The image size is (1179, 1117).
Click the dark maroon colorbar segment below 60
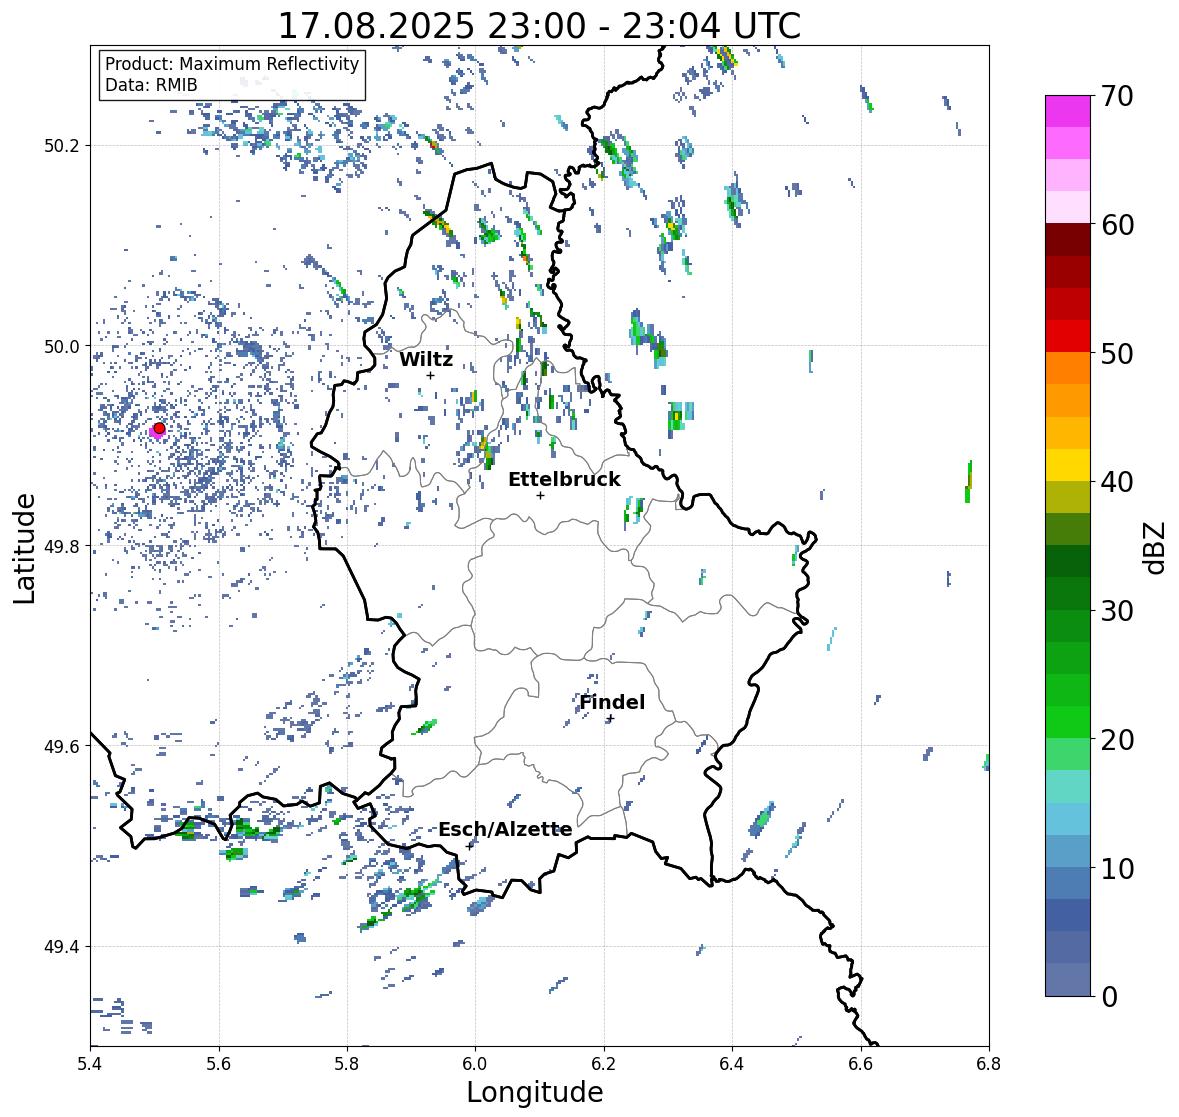pyautogui.click(x=1068, y=240)
